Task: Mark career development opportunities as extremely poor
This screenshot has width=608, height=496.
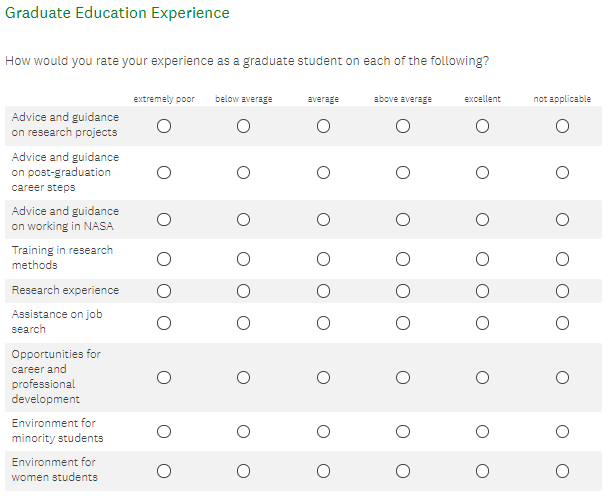Action: (163, 377)
